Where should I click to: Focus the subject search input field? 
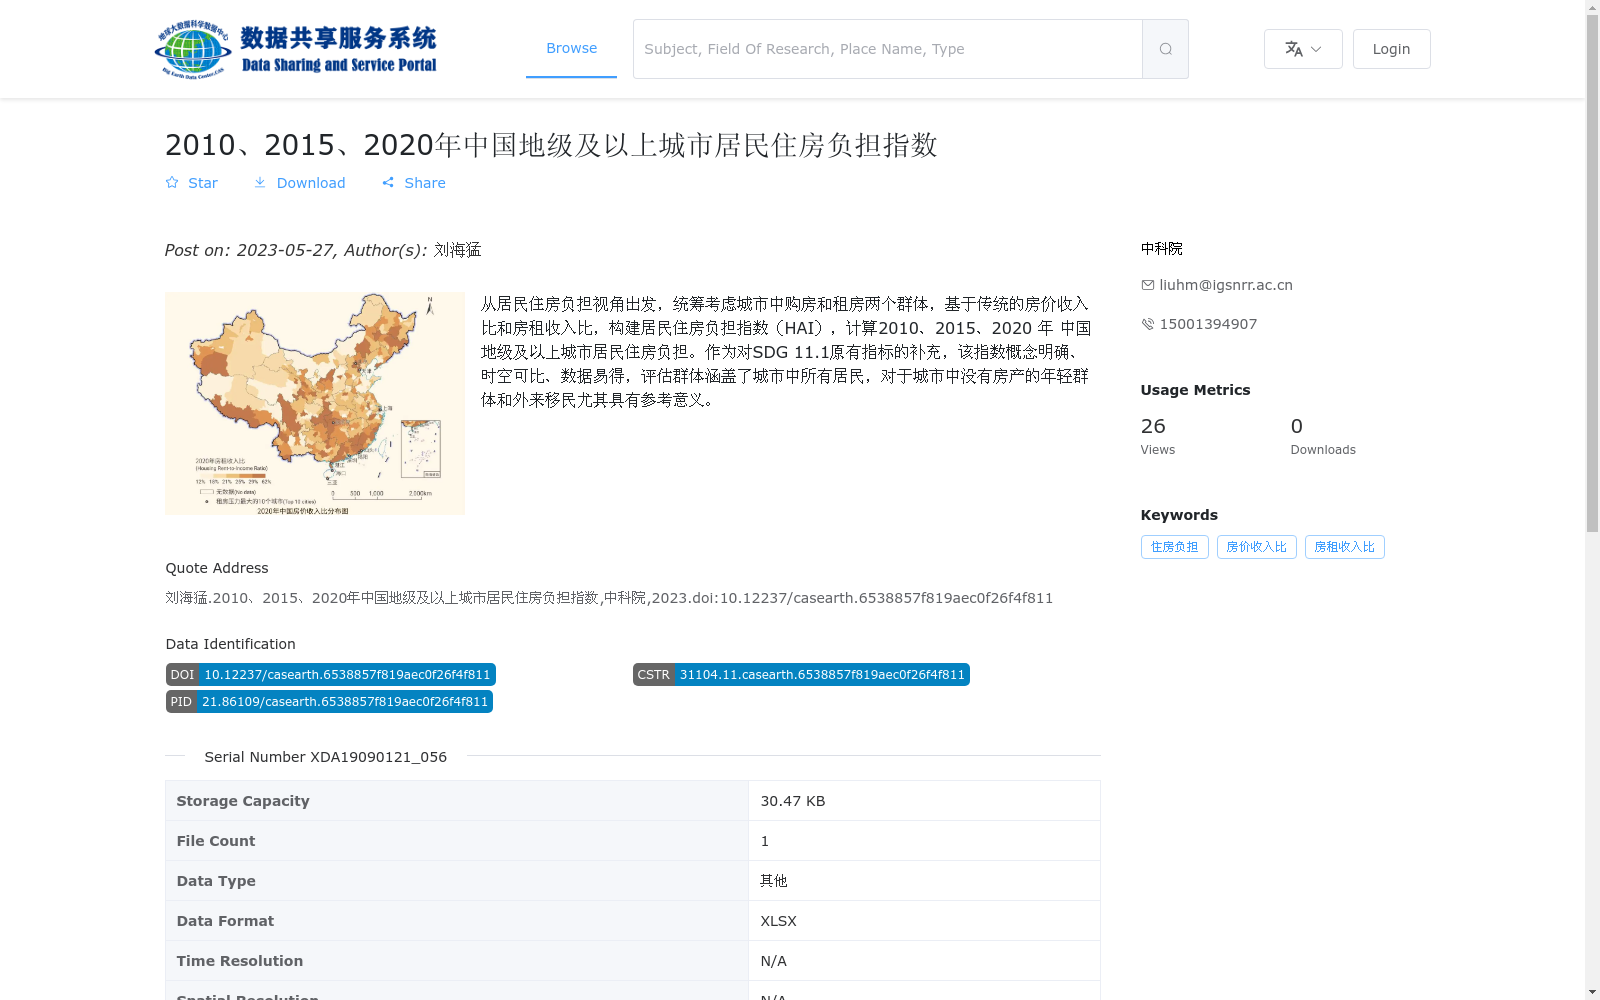pyautogui.click(x=888, y=49)
